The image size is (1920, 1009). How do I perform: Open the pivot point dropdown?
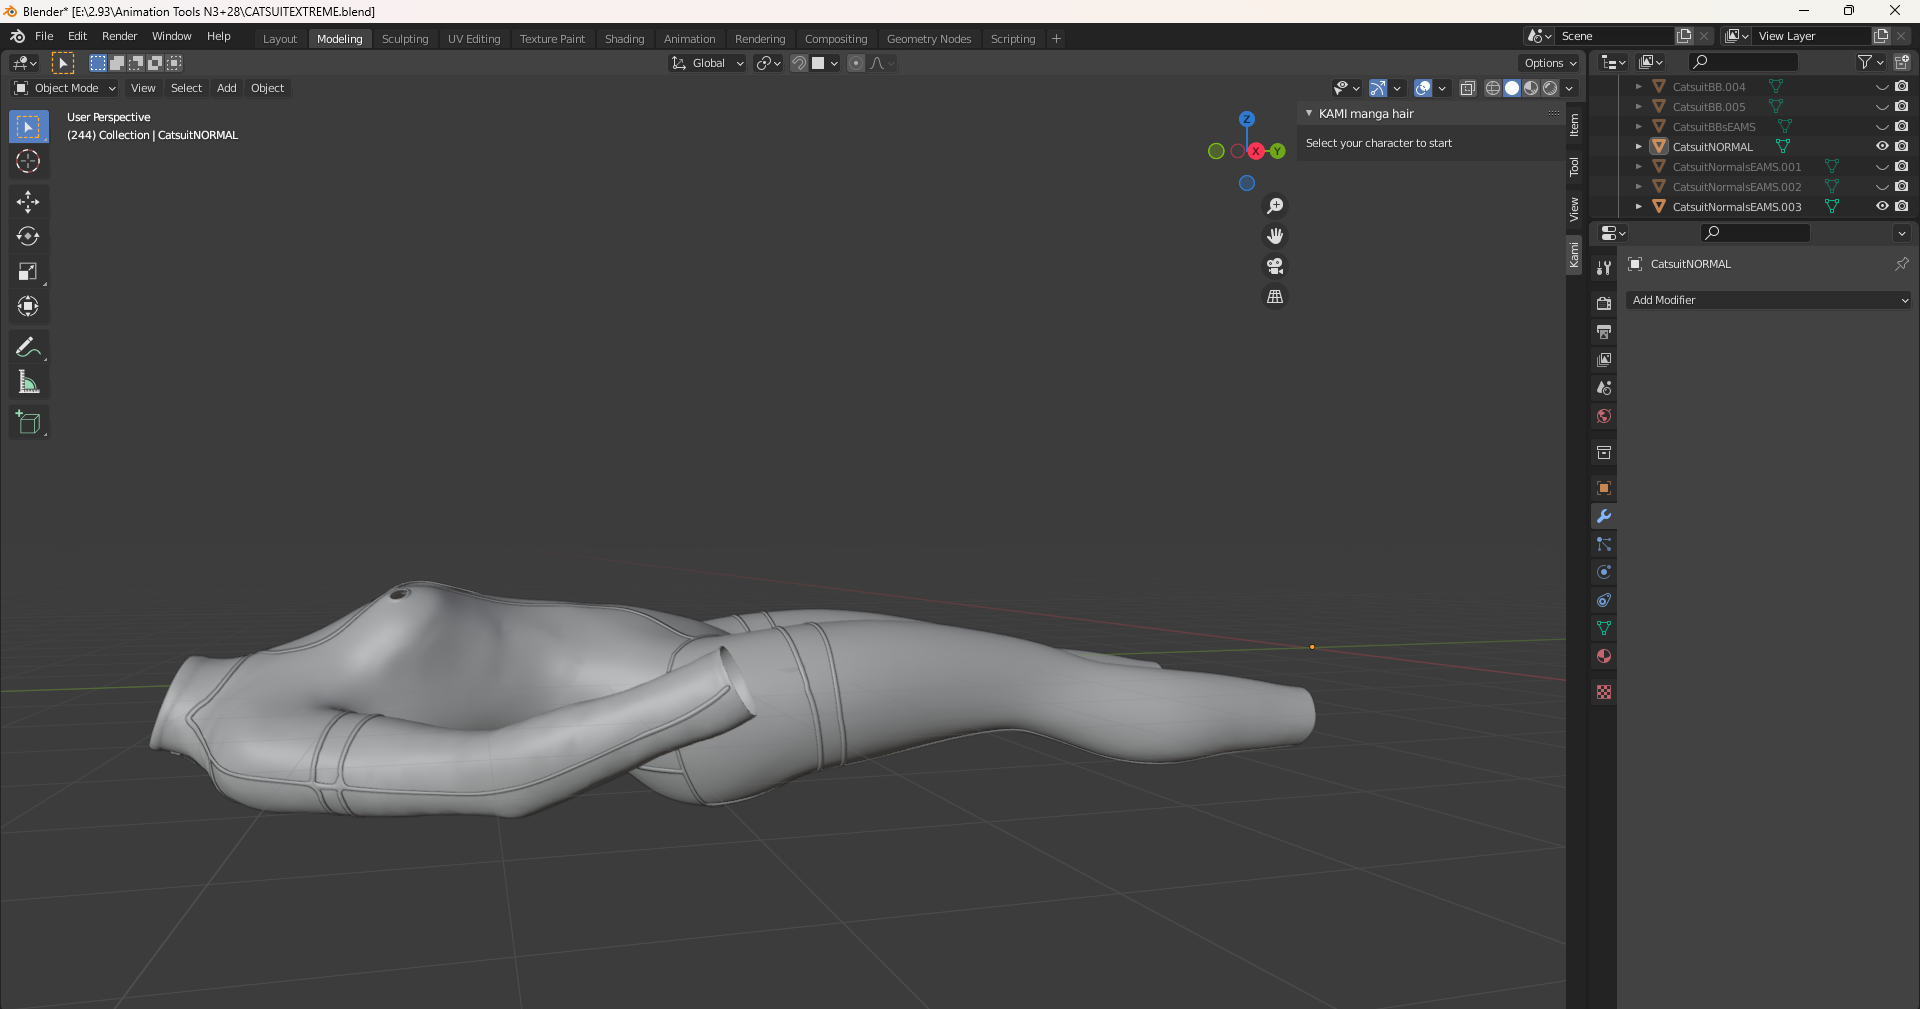768,63
